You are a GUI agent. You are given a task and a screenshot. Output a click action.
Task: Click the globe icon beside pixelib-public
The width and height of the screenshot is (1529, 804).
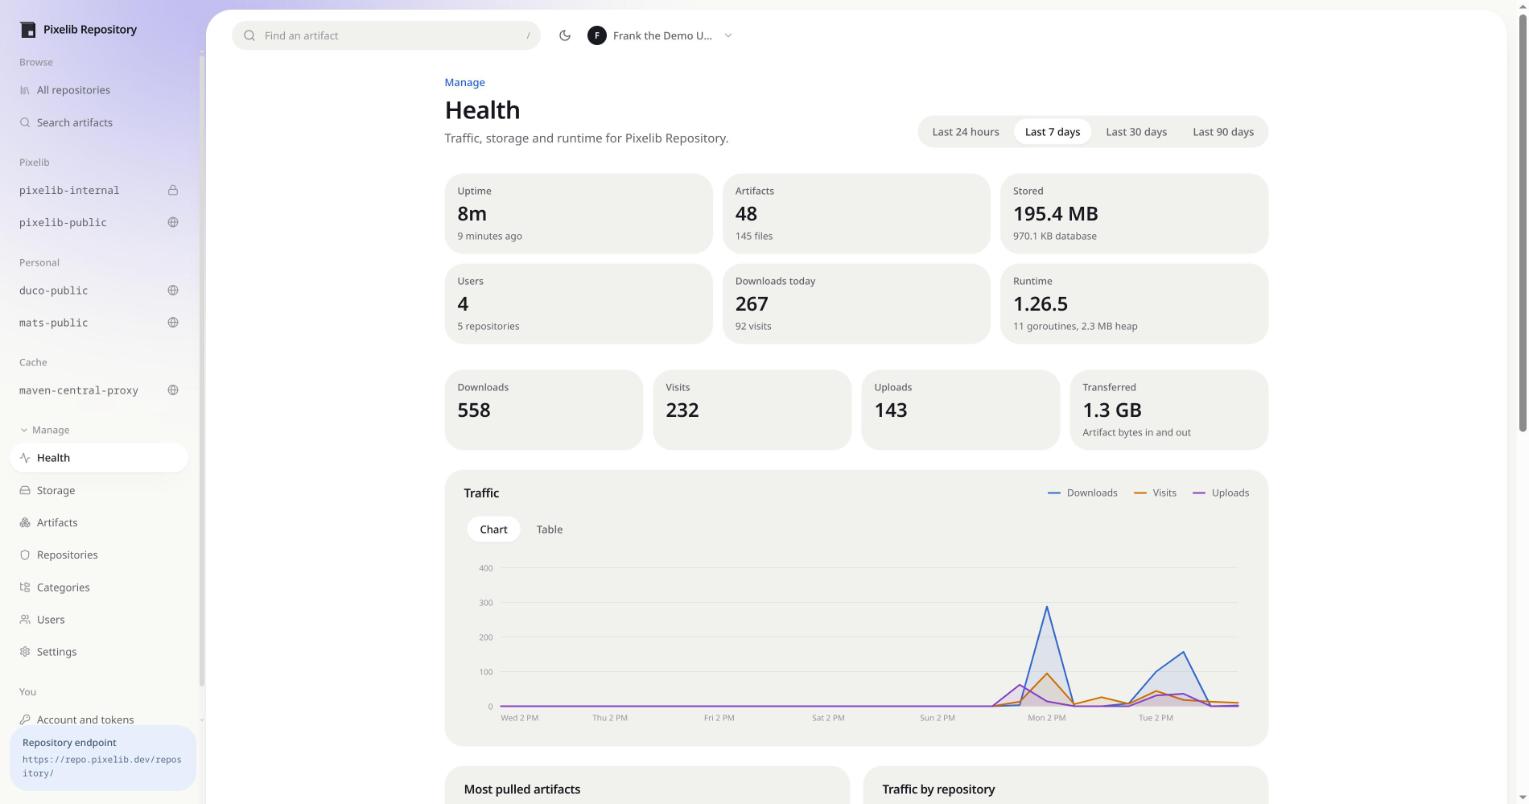173,222
